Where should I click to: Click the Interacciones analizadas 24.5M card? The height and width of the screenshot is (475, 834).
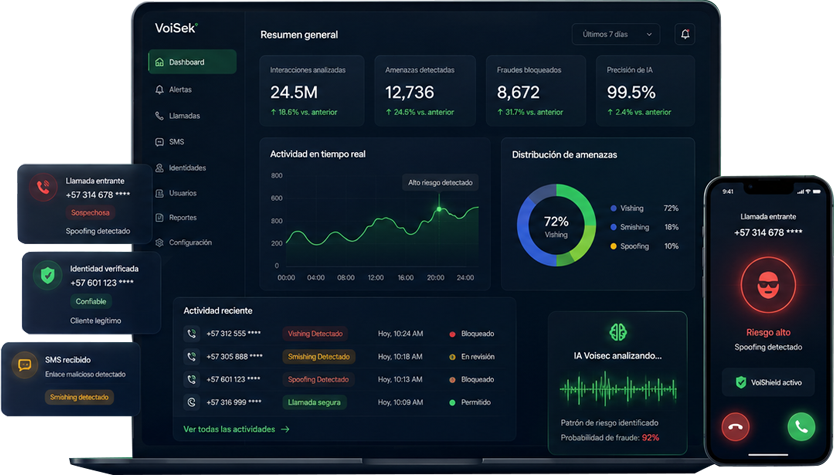312,91
